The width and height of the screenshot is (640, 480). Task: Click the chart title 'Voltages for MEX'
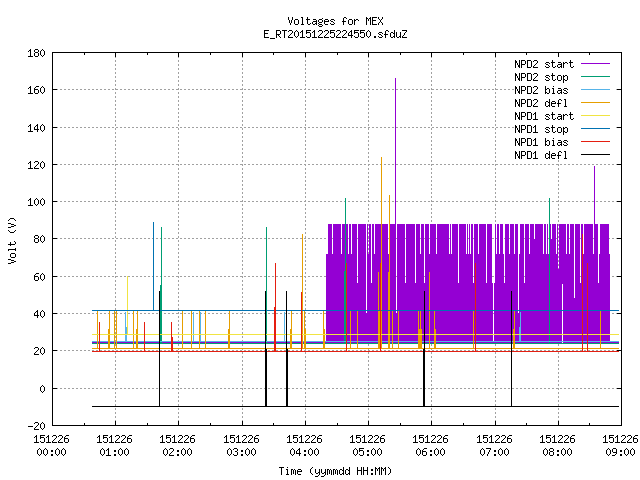coord(335,21)
